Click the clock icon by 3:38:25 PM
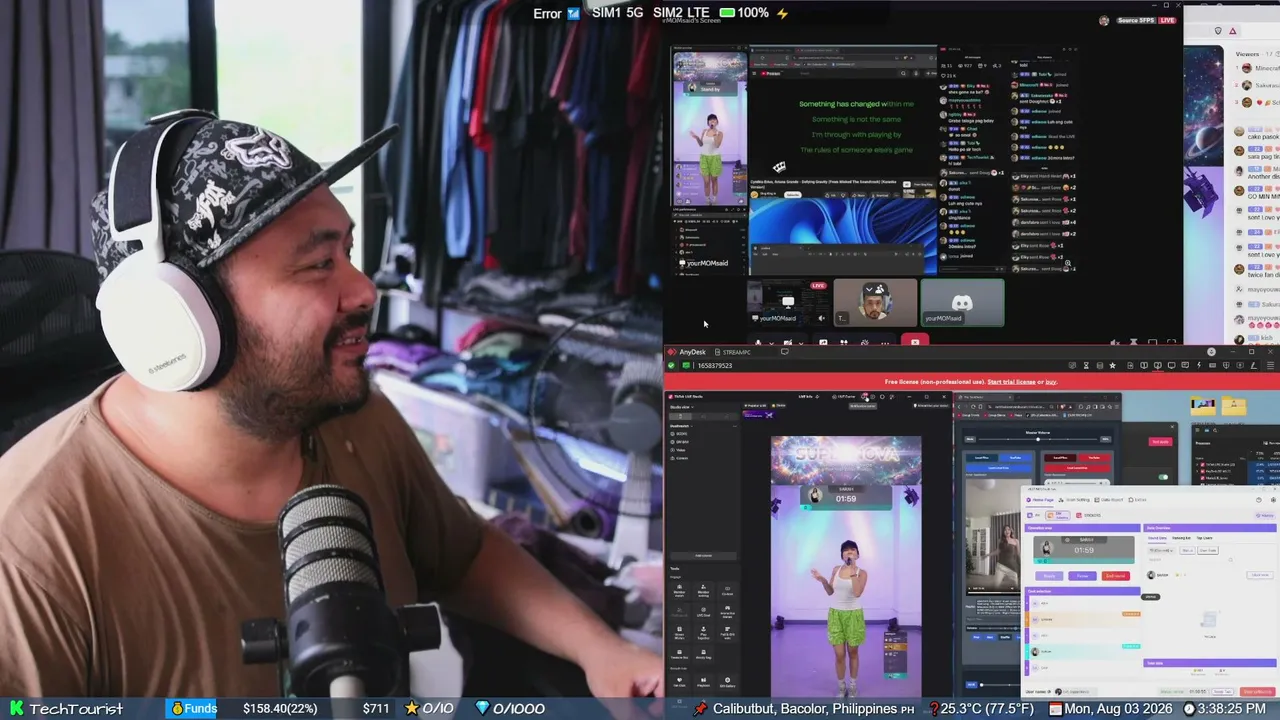This screenshot has height=720, width=1280. (1189, 708)
